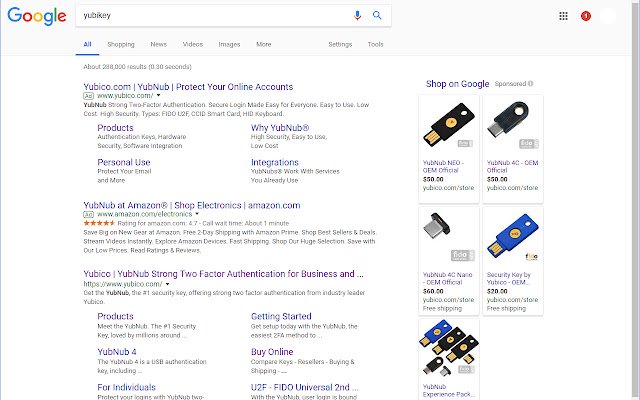Open Products sitelink under Yubico ad
The image size is (640, 400).
pos(115,128)
